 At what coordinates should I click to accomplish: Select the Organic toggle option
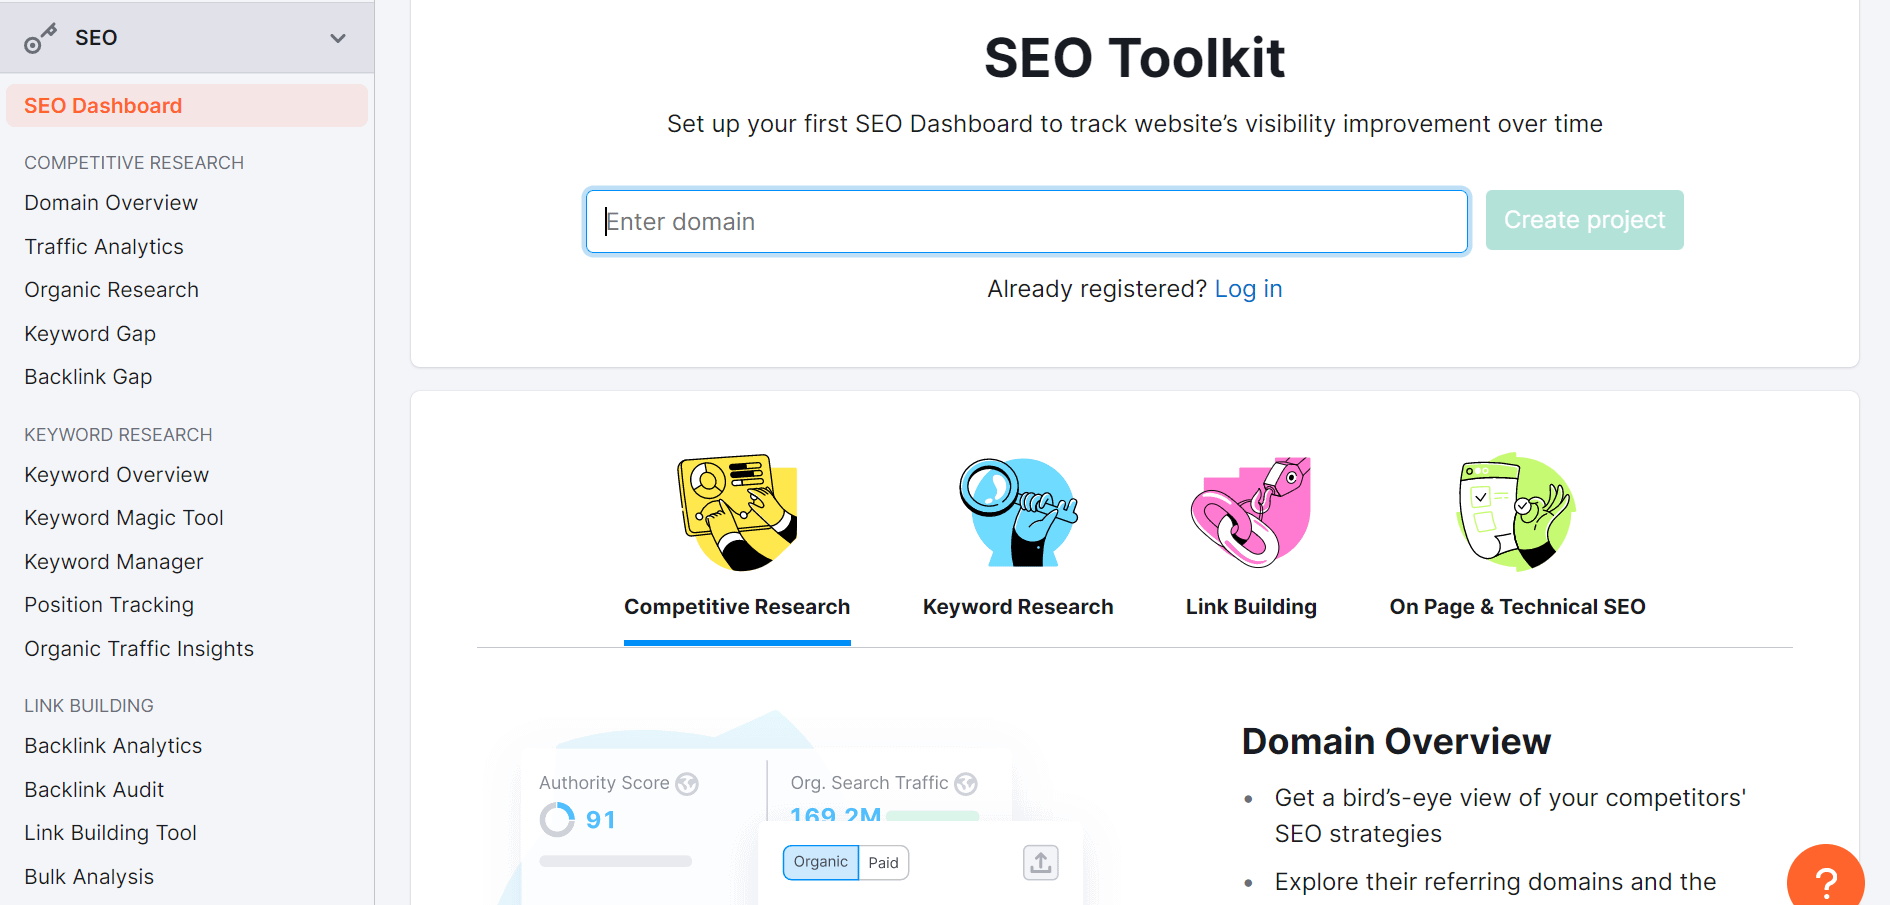click(820, 862)
